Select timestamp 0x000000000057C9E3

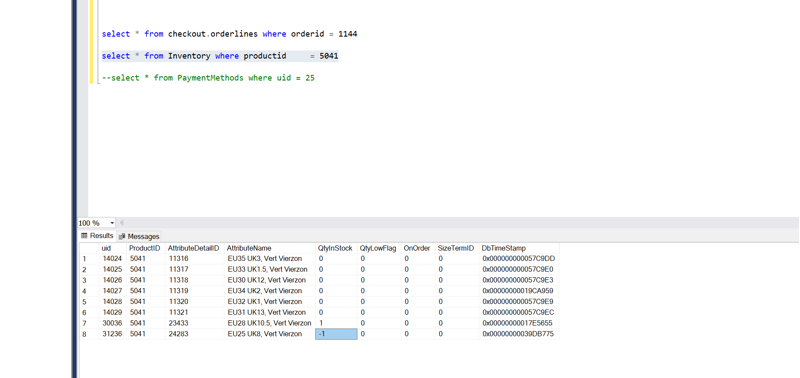(x=519, y=280)
